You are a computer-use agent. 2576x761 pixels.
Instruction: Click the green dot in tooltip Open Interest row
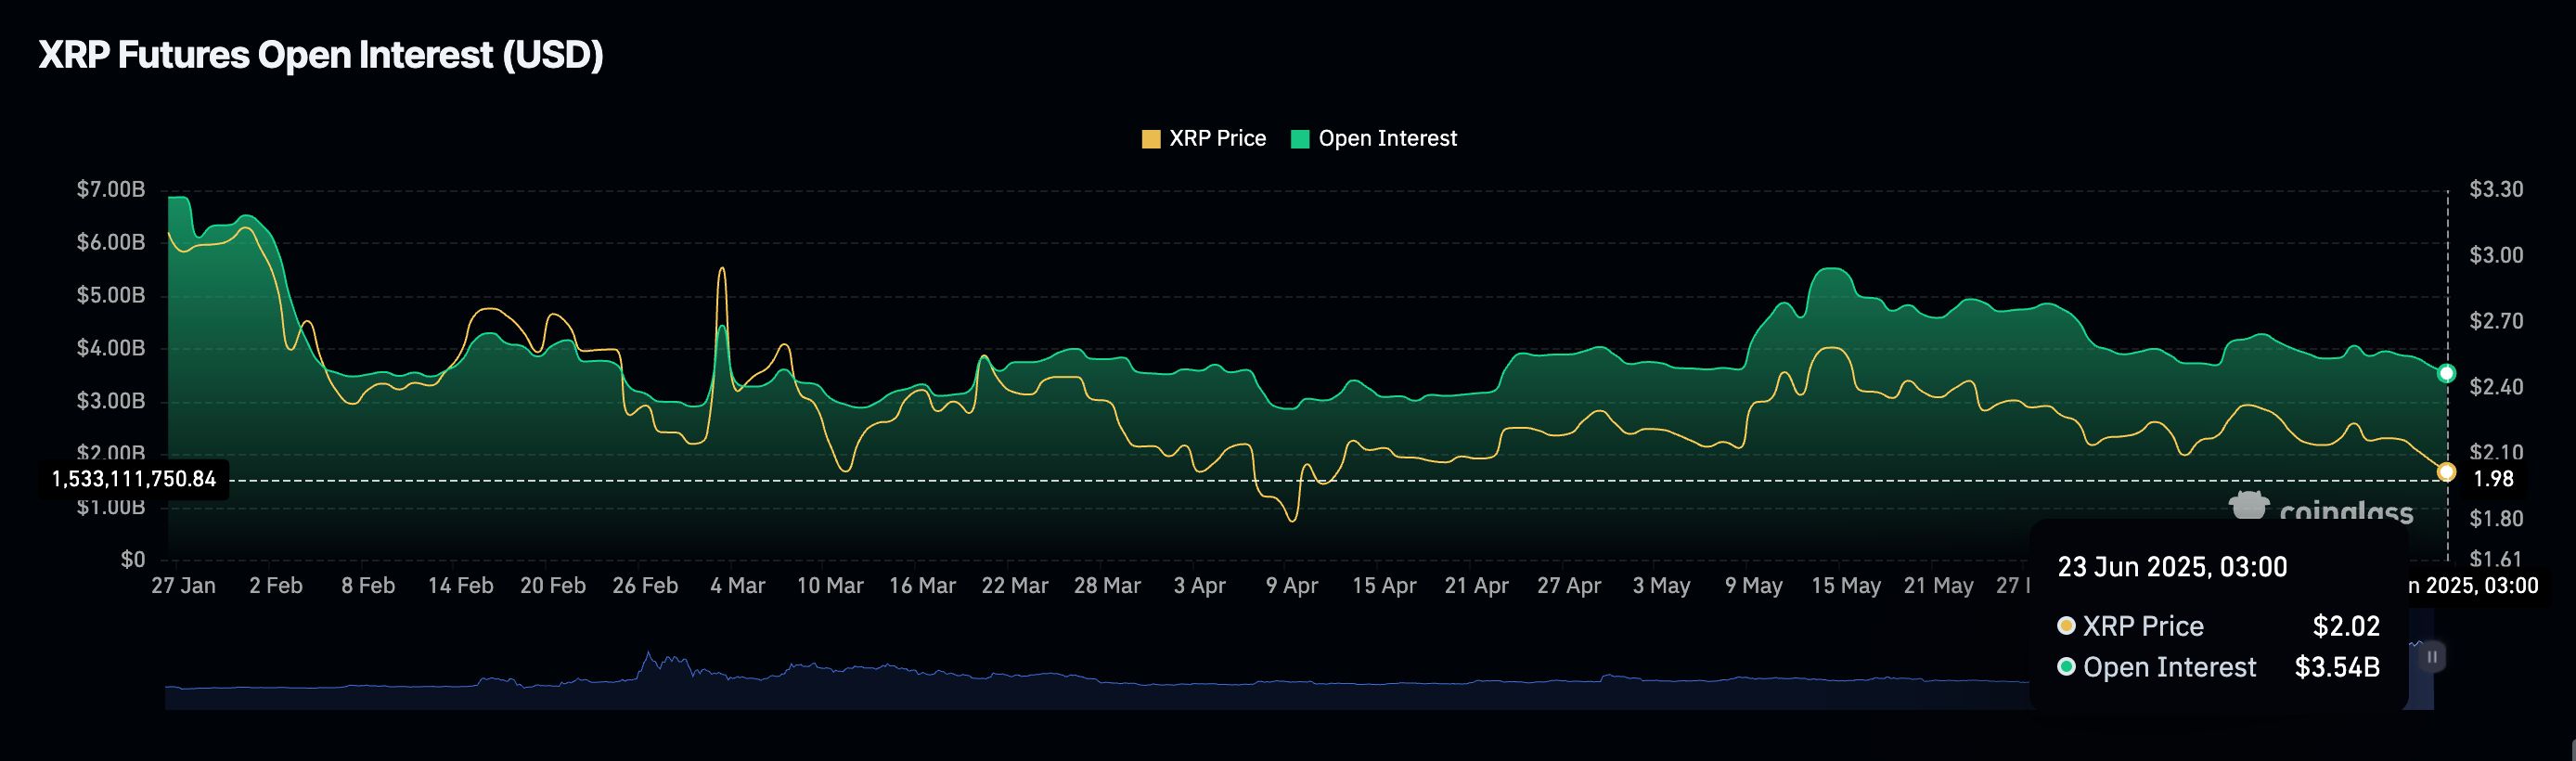pos(2066,667)
